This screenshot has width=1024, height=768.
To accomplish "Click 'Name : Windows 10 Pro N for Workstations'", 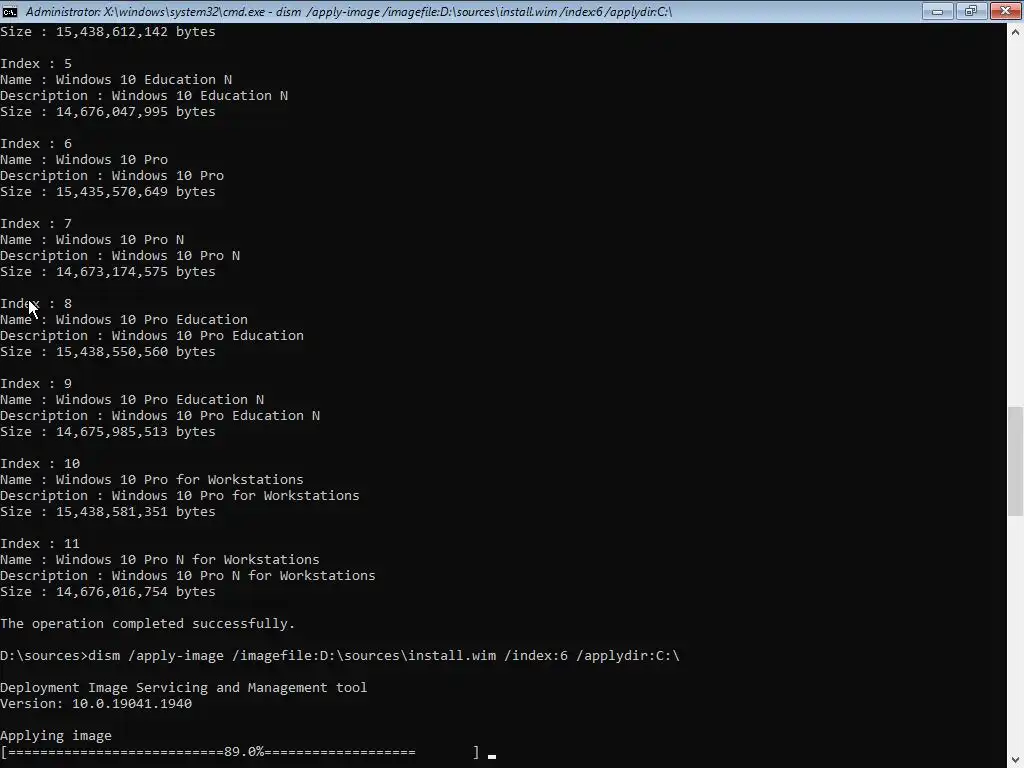I will point(160,560).
